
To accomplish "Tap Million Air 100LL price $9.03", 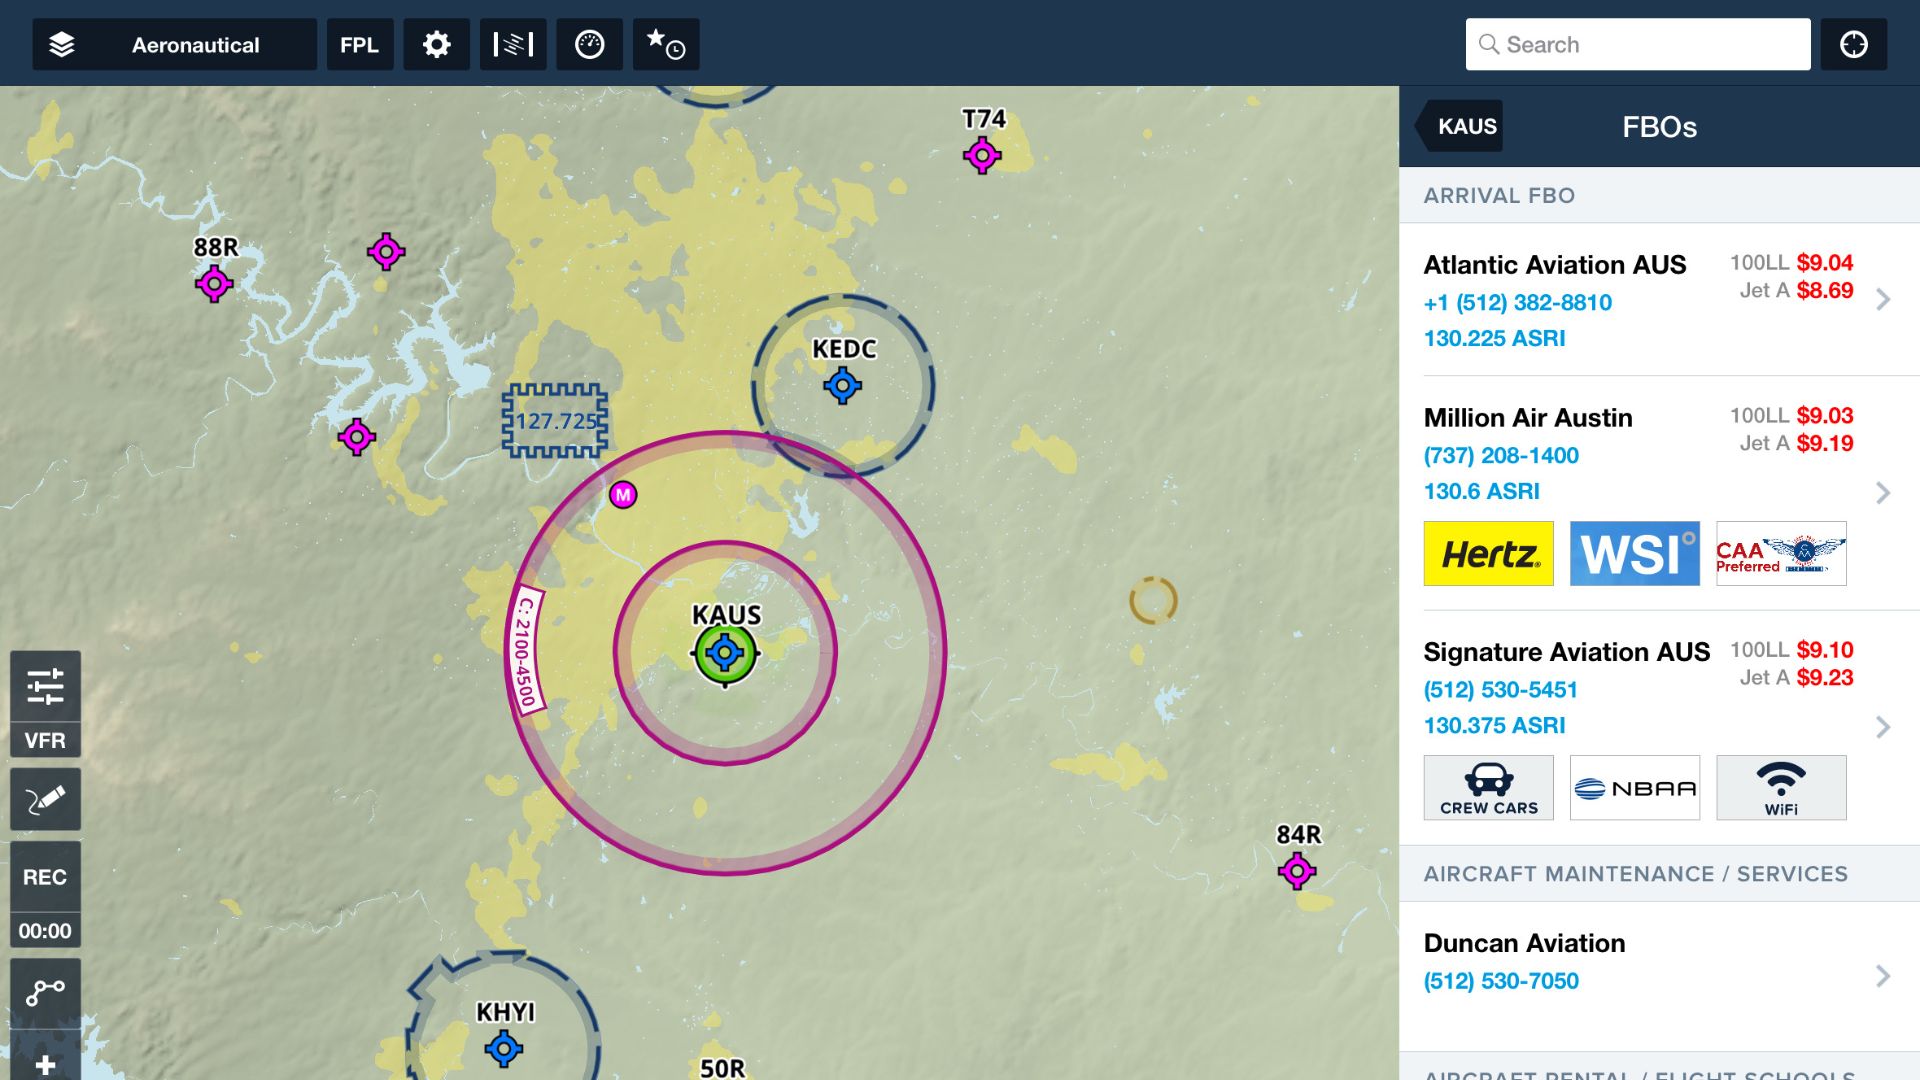I will click(1825, 415).
